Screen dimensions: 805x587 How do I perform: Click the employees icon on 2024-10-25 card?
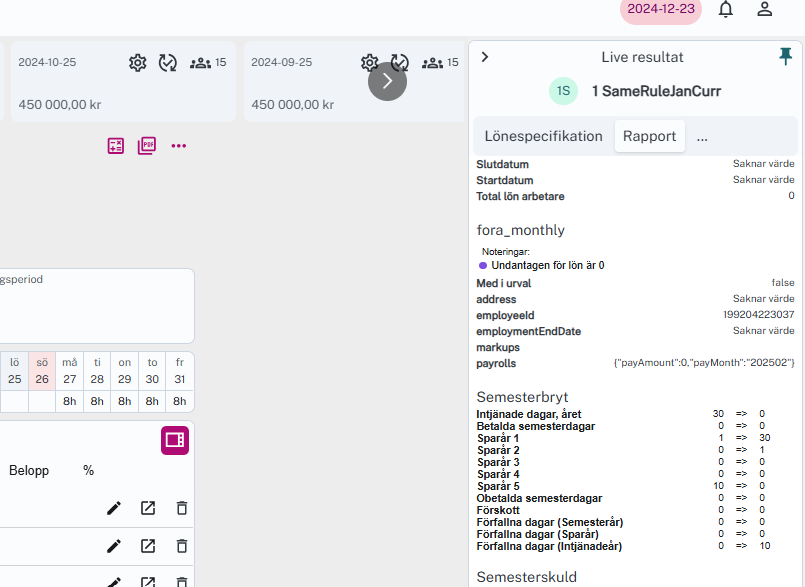(x=200, y=63)
